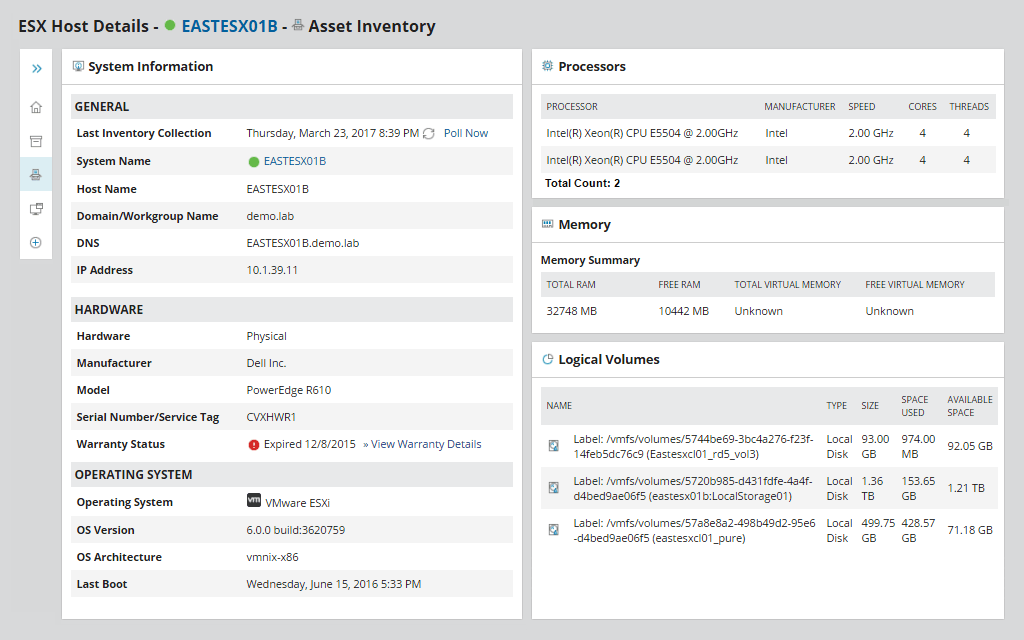Image resolution: width=1024 pixels, height=640 pixels.
Task: Select the archive box icon in the sidebar
Action: [x=36, y=140]
